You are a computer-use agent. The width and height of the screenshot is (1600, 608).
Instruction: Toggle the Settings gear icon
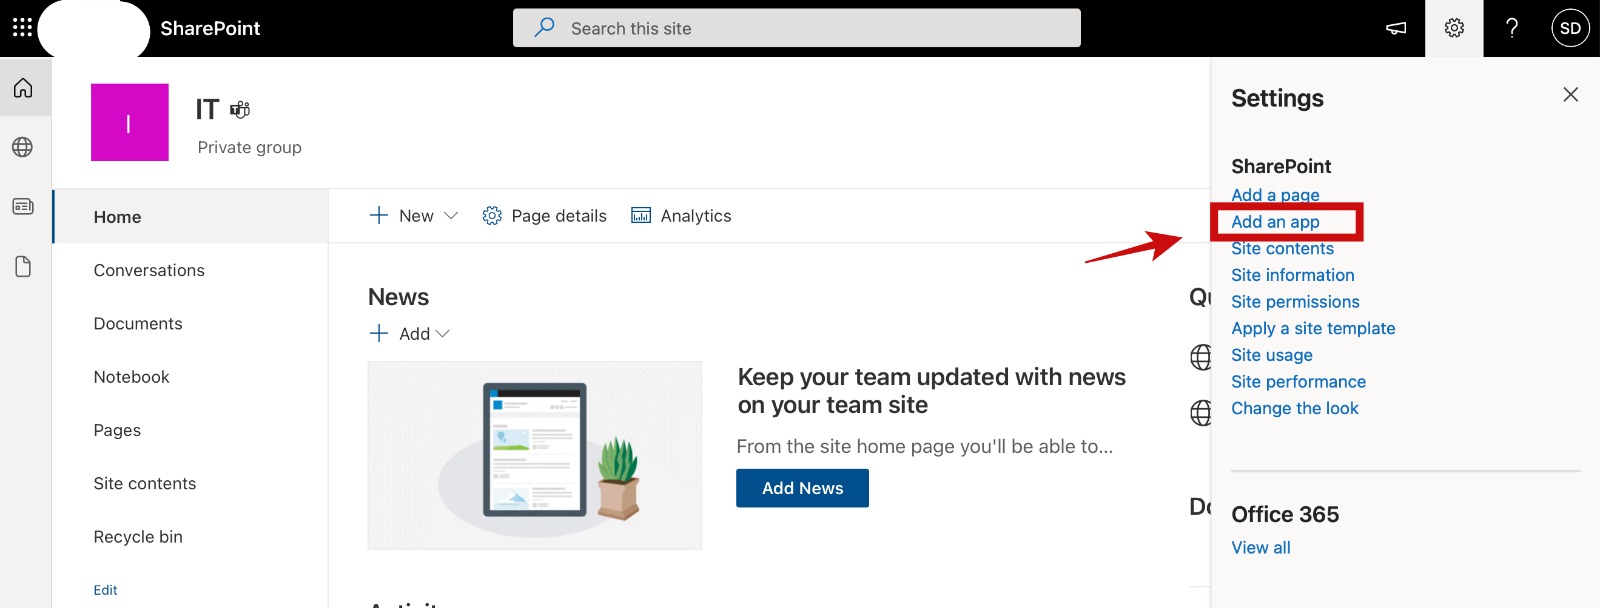coord(1454,28)
